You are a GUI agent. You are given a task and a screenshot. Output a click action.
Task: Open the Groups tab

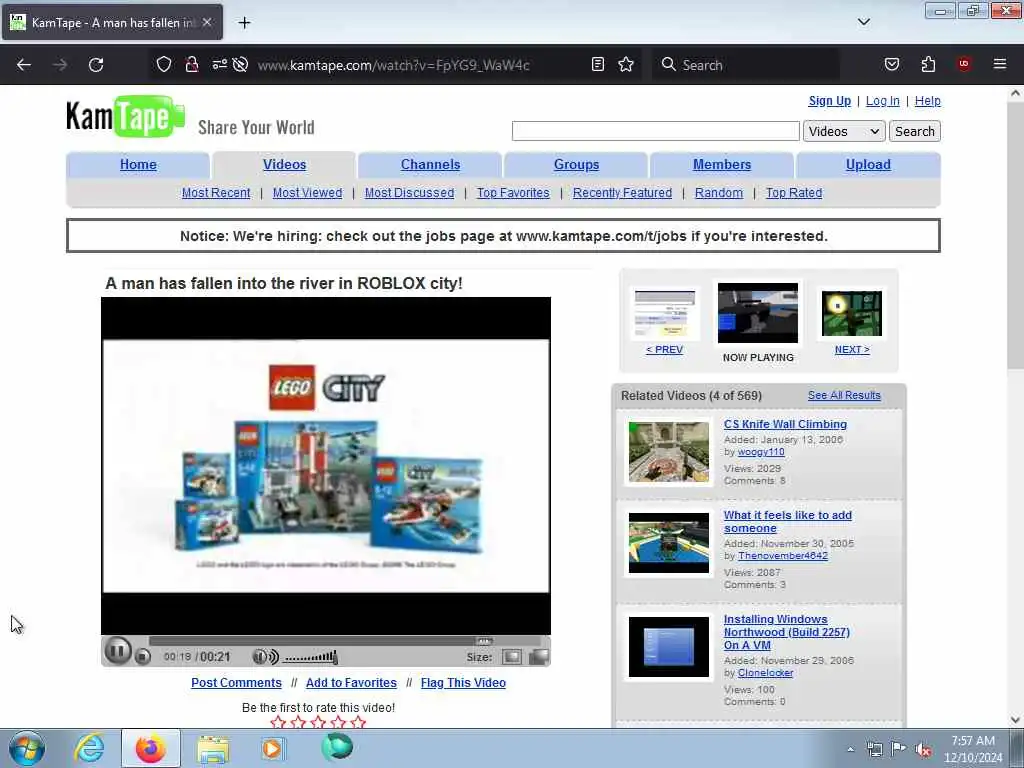[576, 165]
